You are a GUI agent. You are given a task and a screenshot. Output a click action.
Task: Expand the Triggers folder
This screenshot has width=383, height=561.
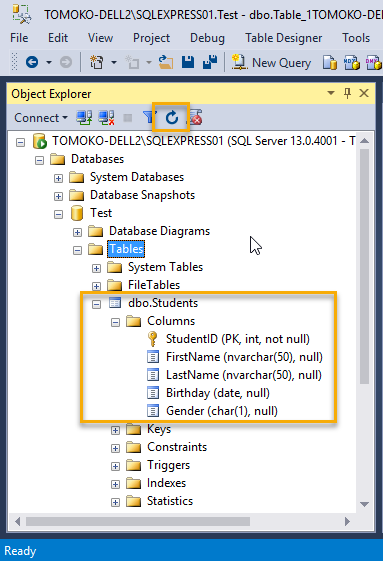pyautogui.click(x=115, y=466)
